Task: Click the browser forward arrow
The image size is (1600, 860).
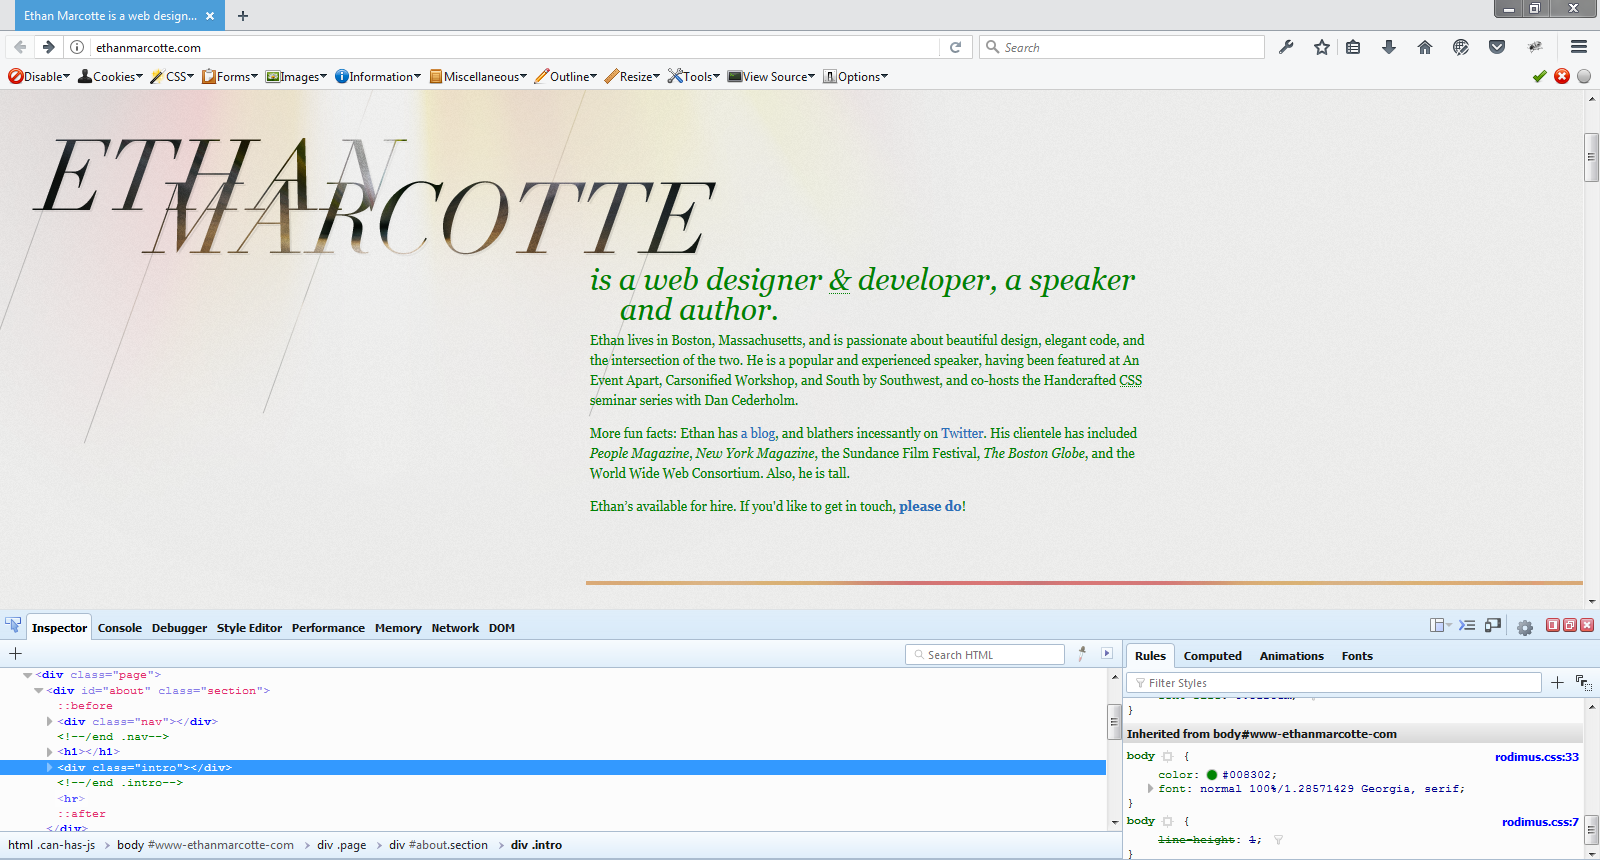Action: [48, 47]
